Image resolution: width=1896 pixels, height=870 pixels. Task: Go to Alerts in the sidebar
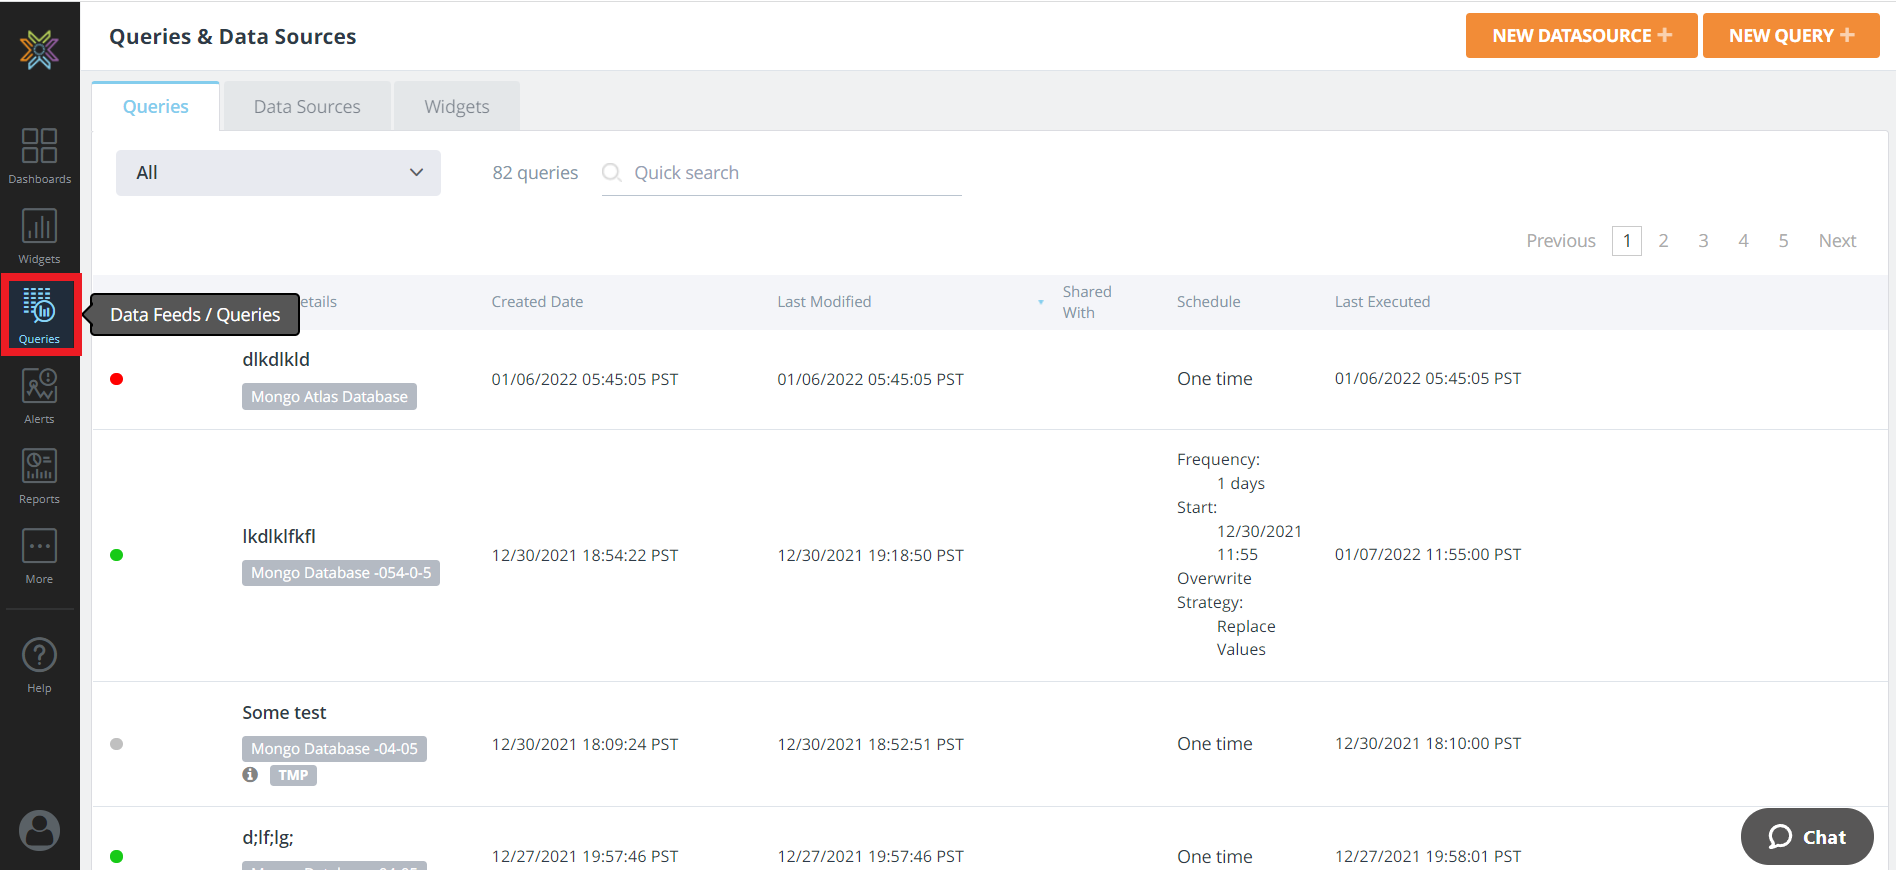(x=39, y=395)
